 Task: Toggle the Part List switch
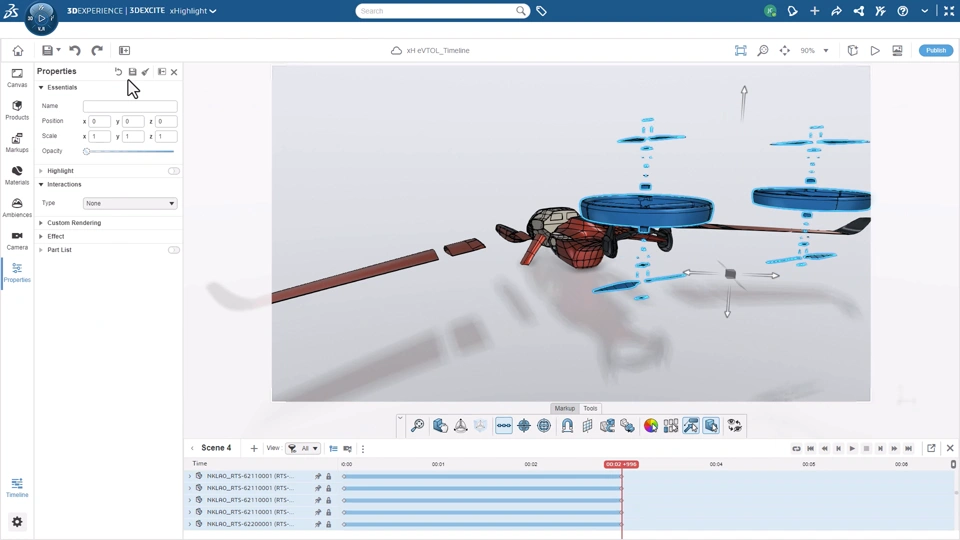pos(174,250)
